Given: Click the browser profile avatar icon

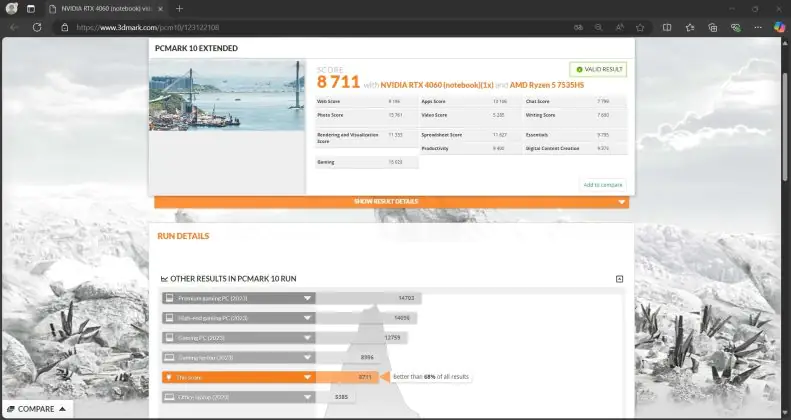Looking at the screenshot, I should pyautogui.click(x=12, y=9).
